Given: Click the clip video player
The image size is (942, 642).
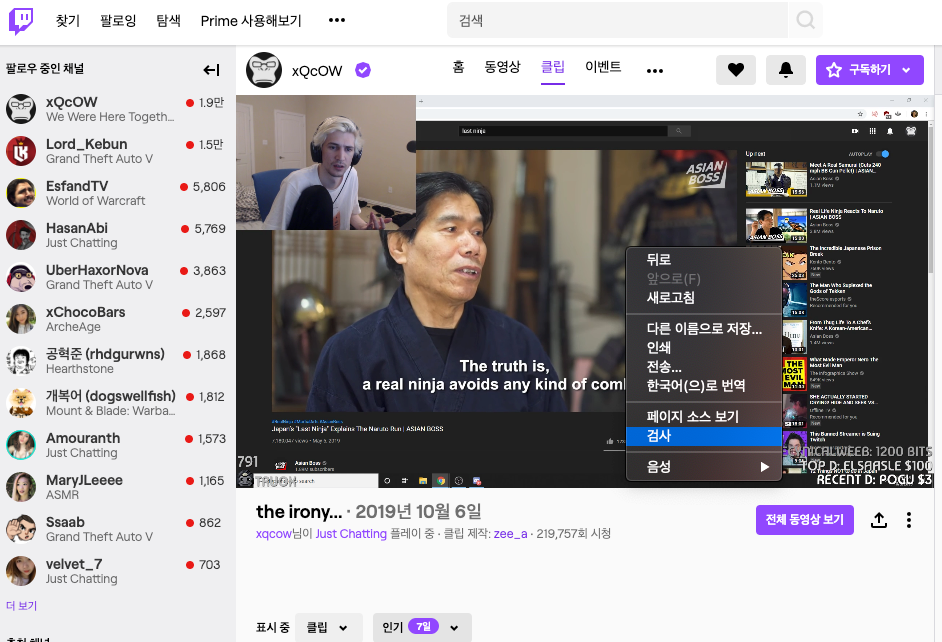Looking at the screenshot, I should (x=585, y=291).
